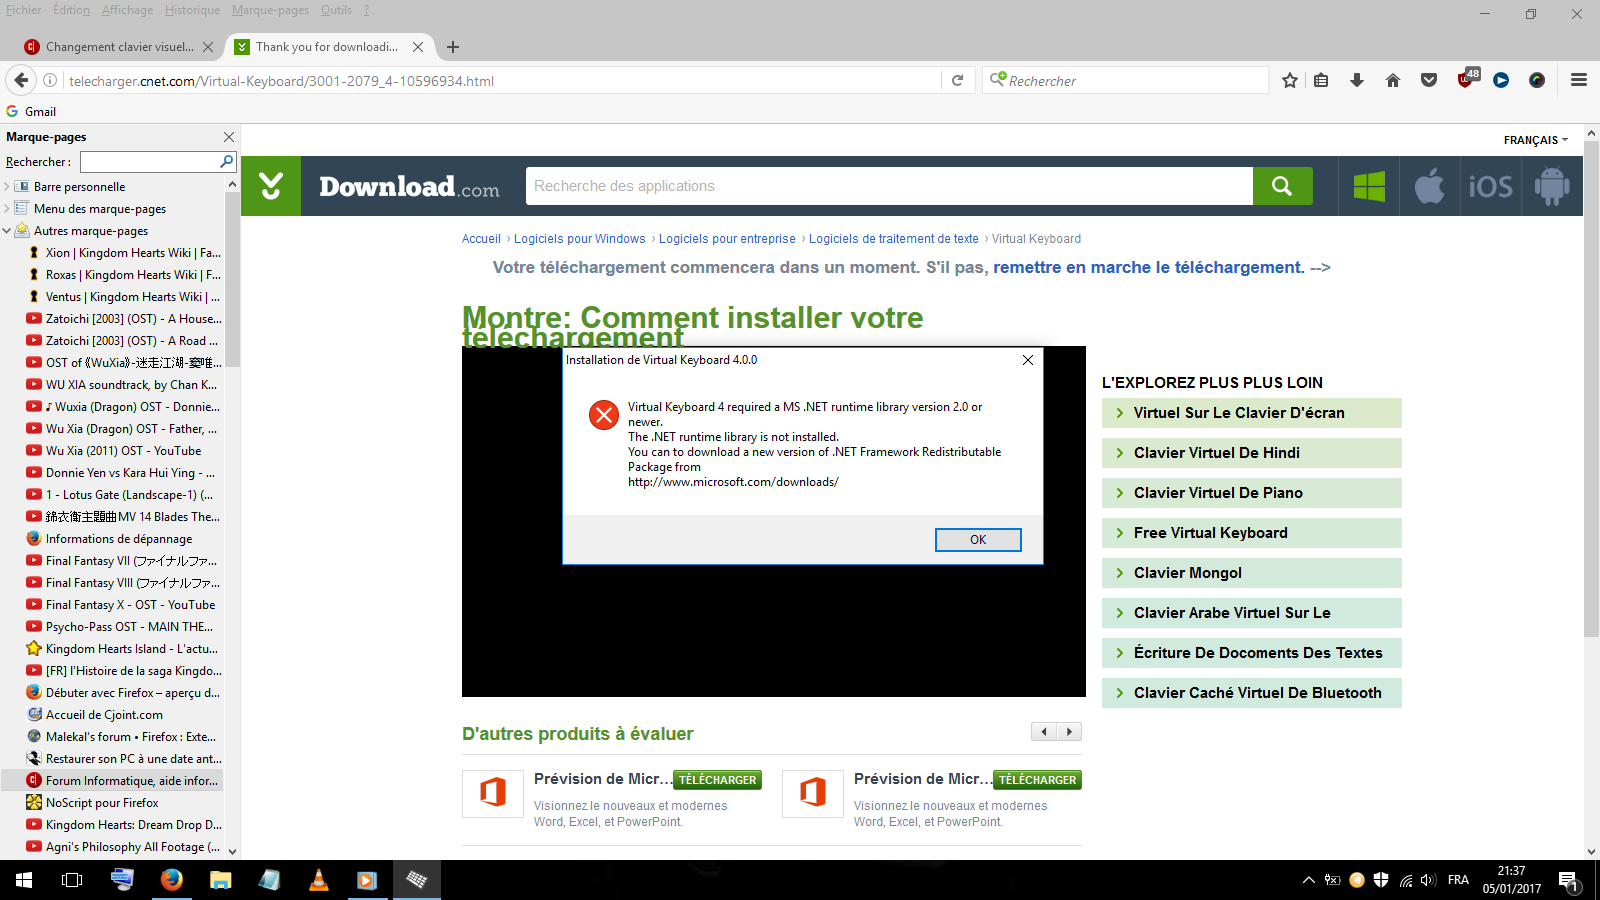Open the Édition menu
The image size is (1600, 900).
(x=71, y=10)
